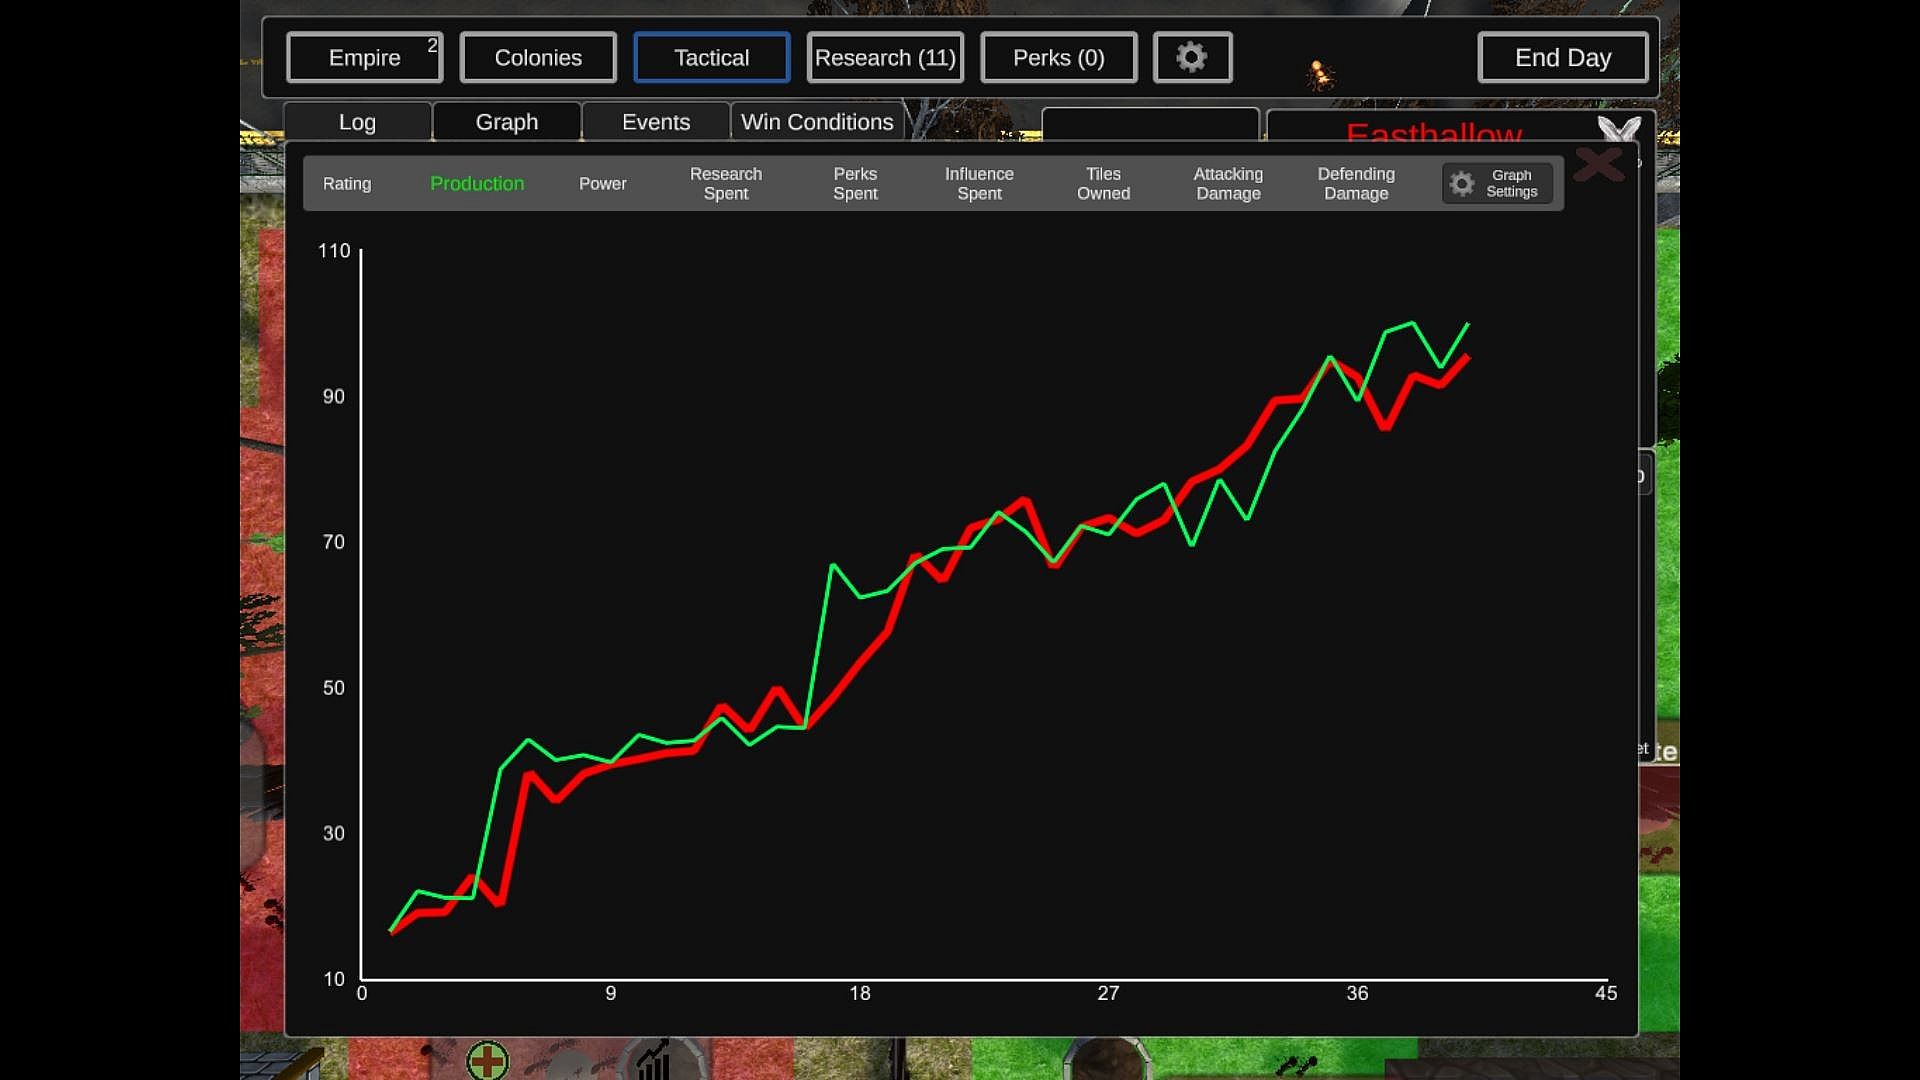This screenshot has width=1920, height=1080.
Task: Toggle the Production graph metric
Action: 477,184
